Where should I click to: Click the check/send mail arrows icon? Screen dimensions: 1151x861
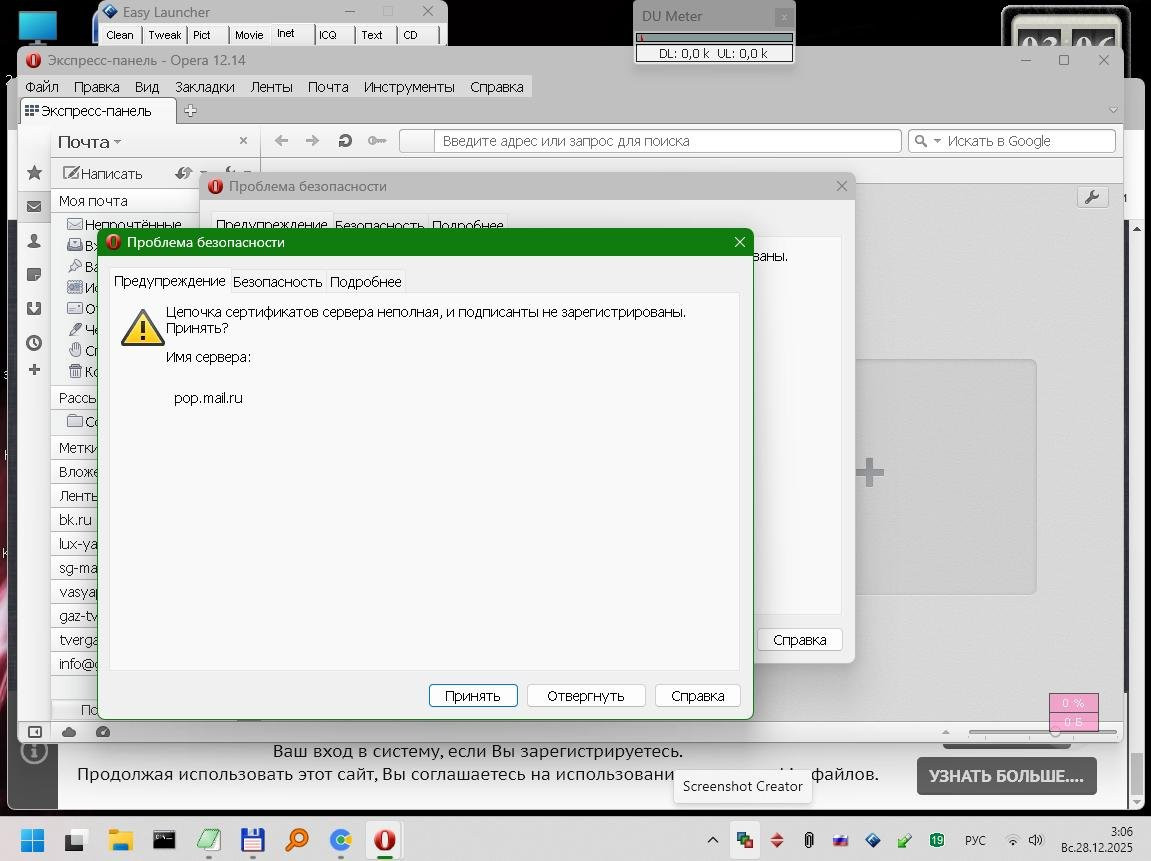[x=184, y=173]
